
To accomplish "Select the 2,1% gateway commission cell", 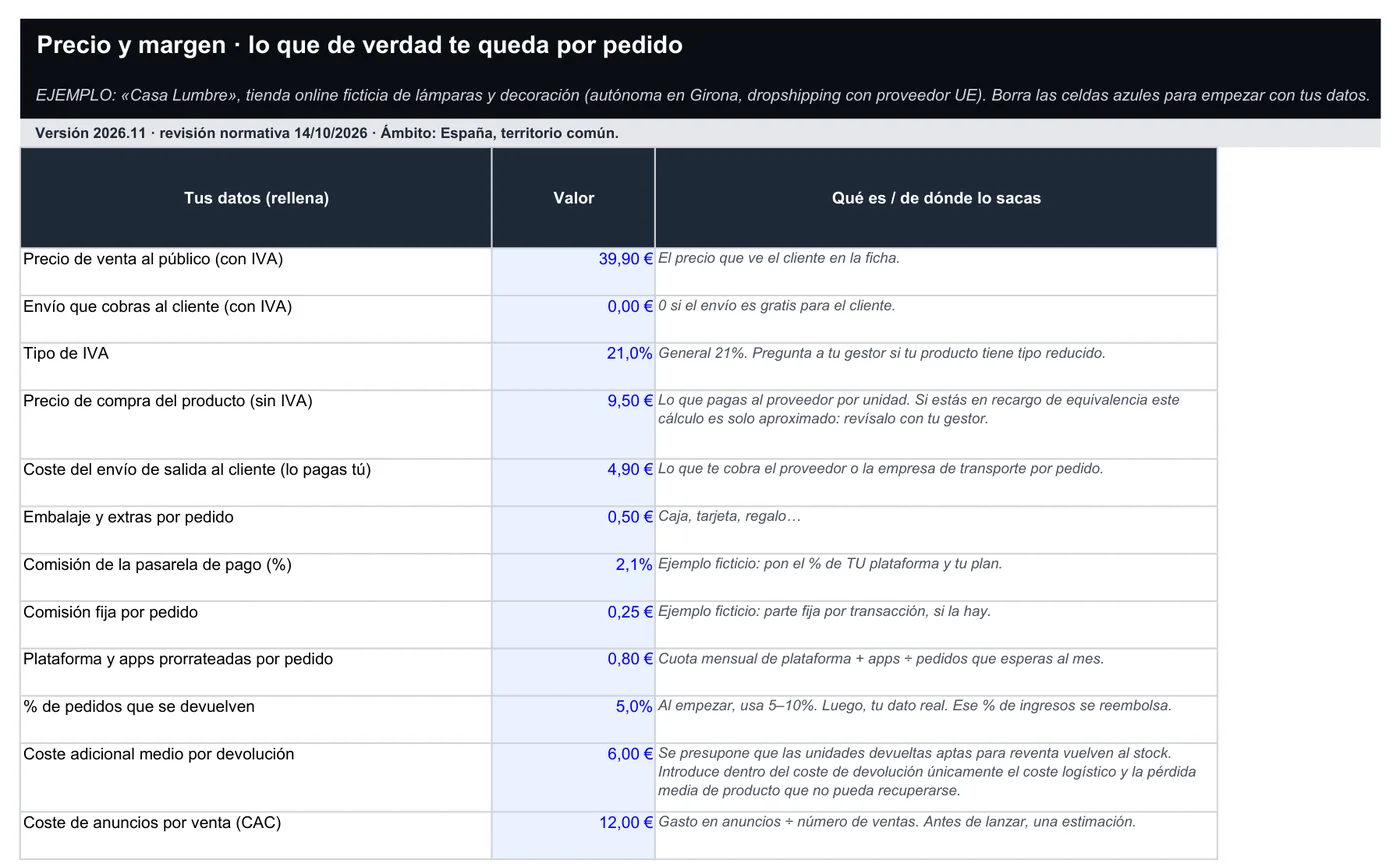I will click(573, 577).
